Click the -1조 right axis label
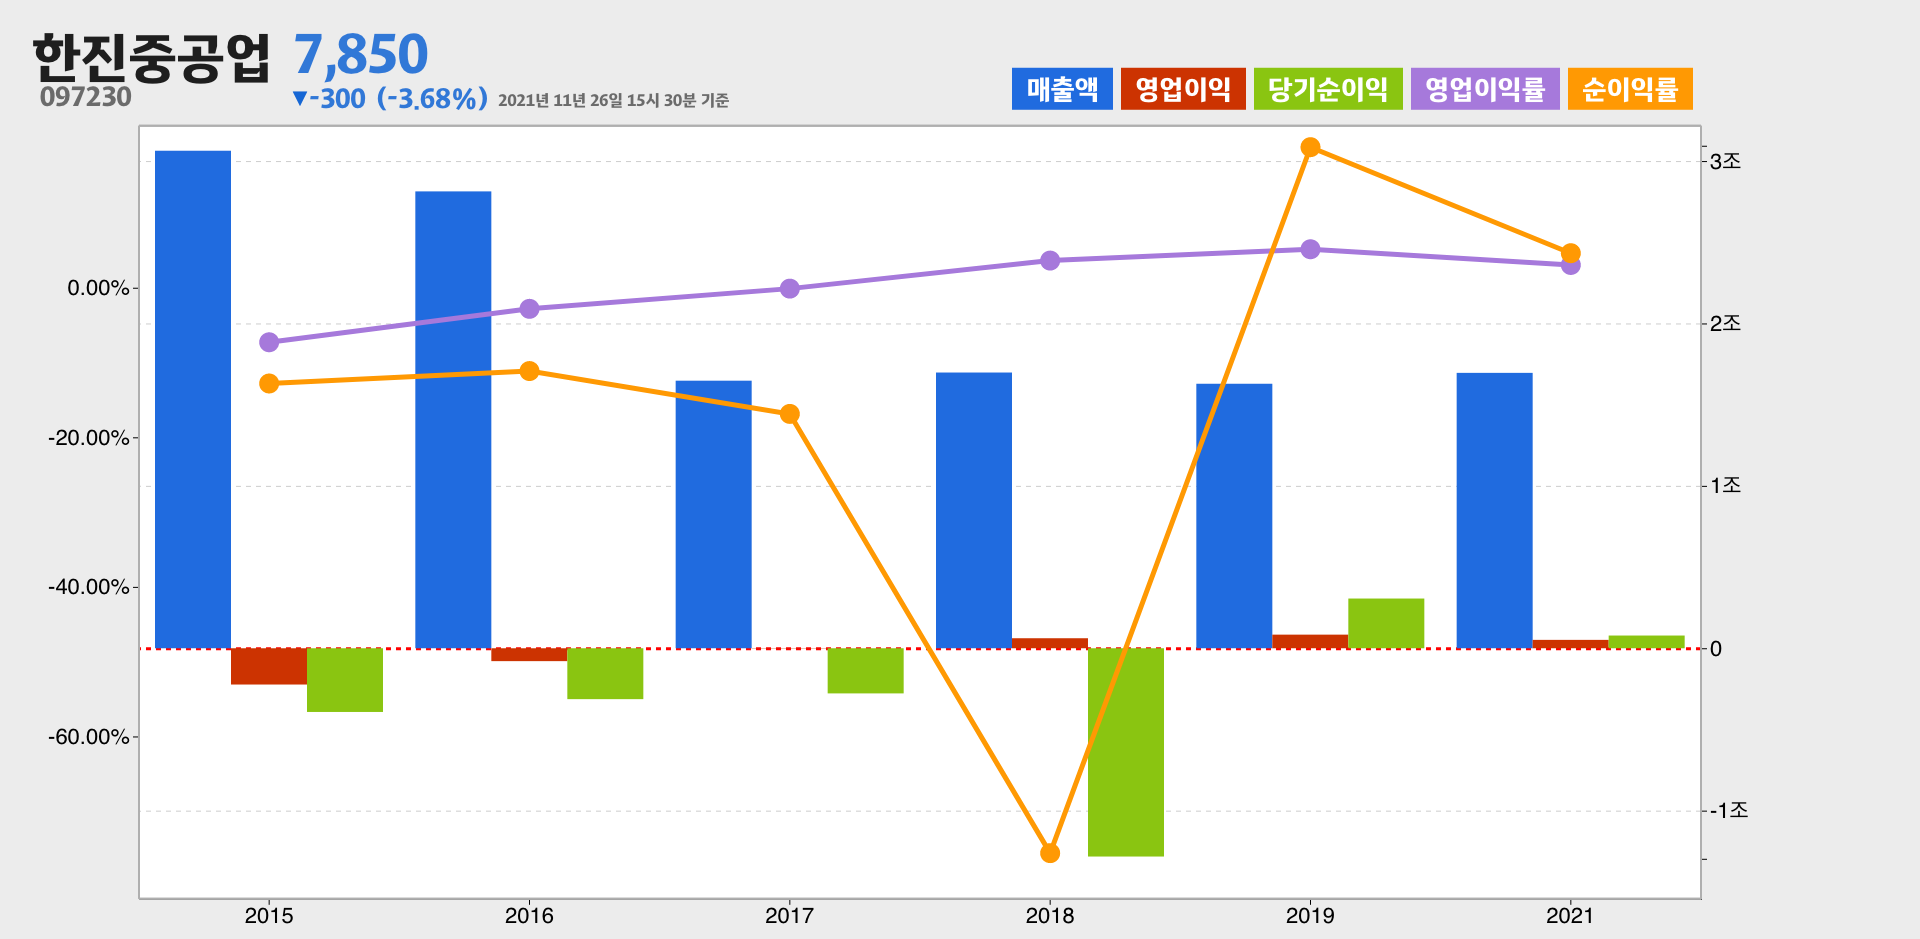The height and width of the screenshot is (939, 1920). [1729, 810]
